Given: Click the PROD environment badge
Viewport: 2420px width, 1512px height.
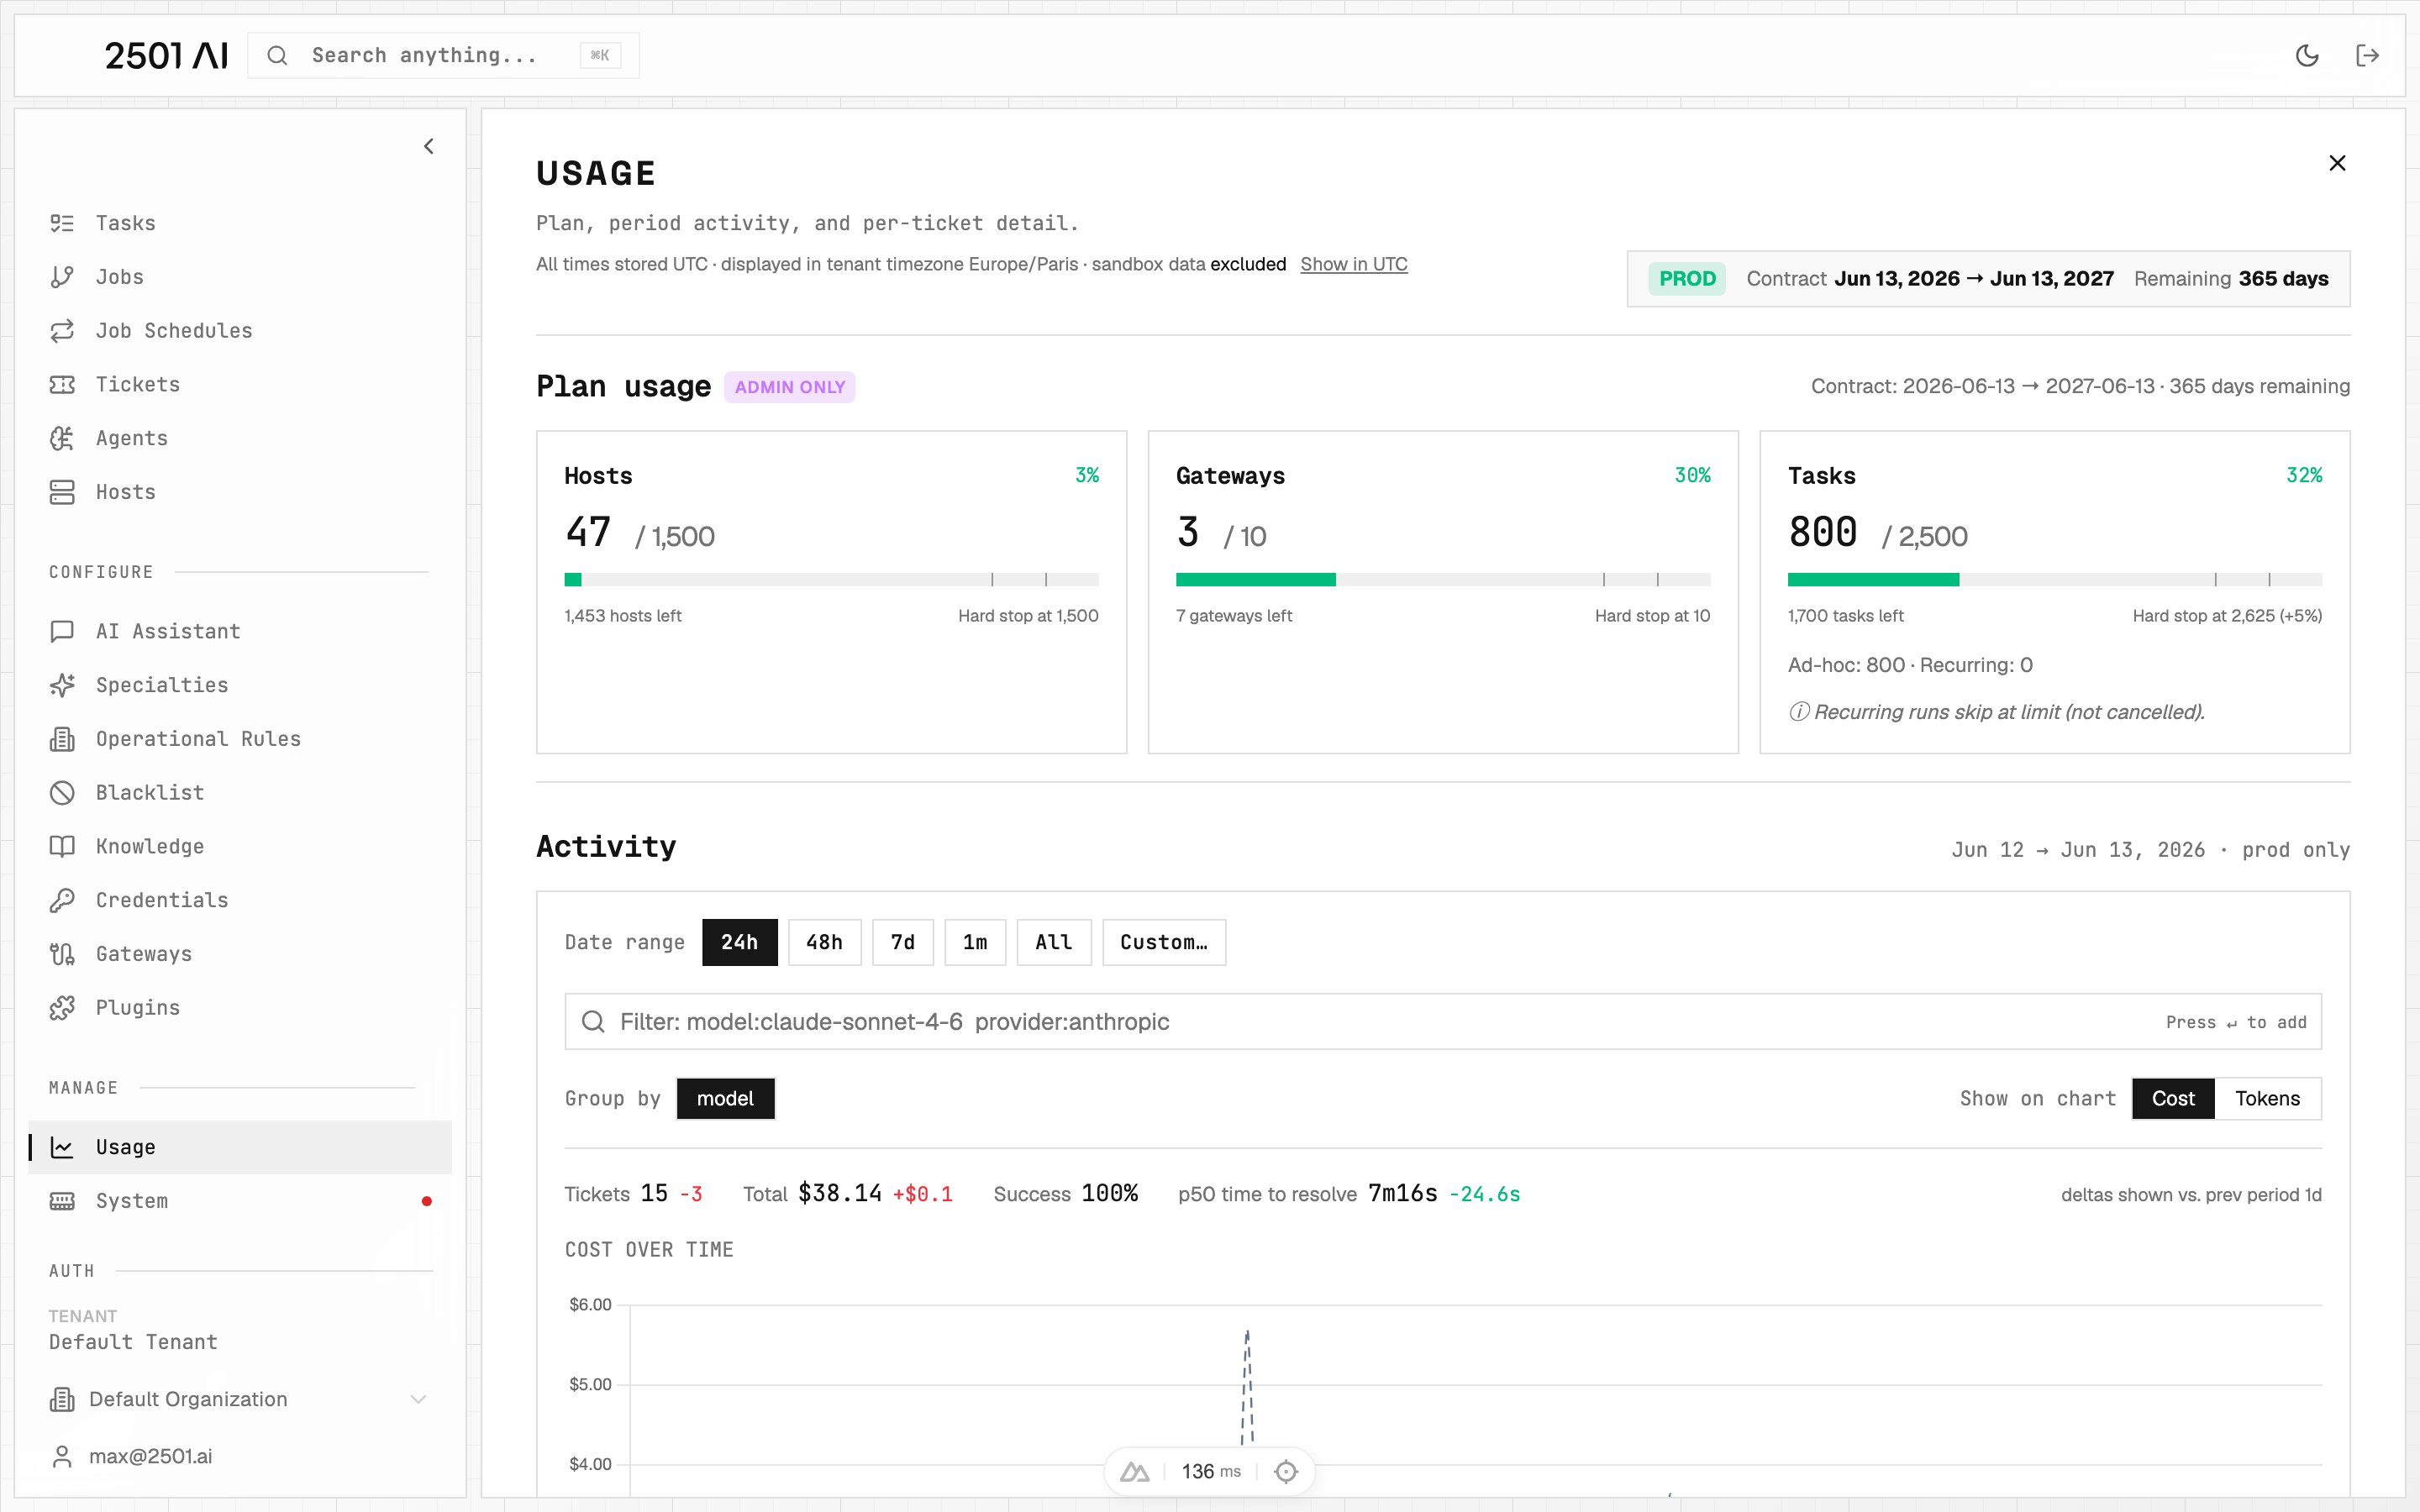Looking at the screenshot, I should (1686, 279).
